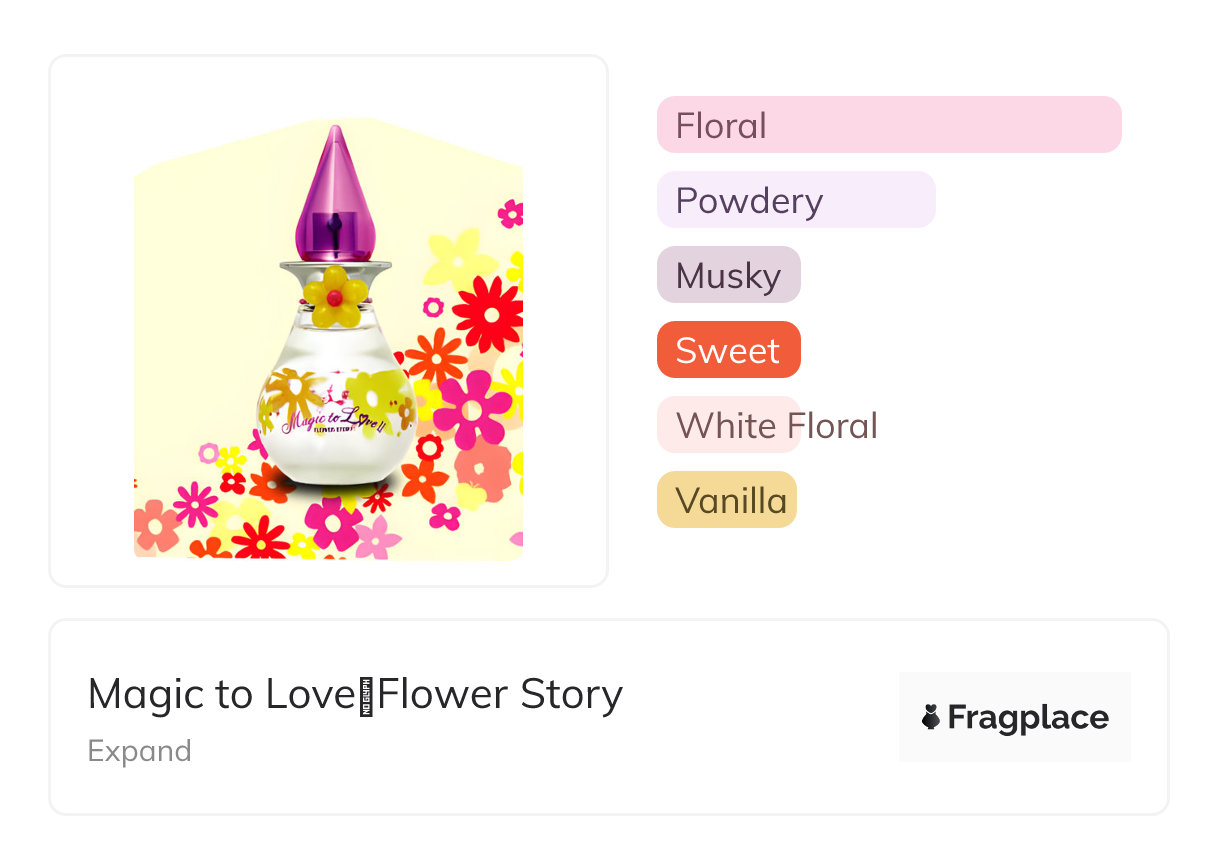The image size is (1218, 864).
Task: Expand the perfume details
Action: tap(139, 751)
